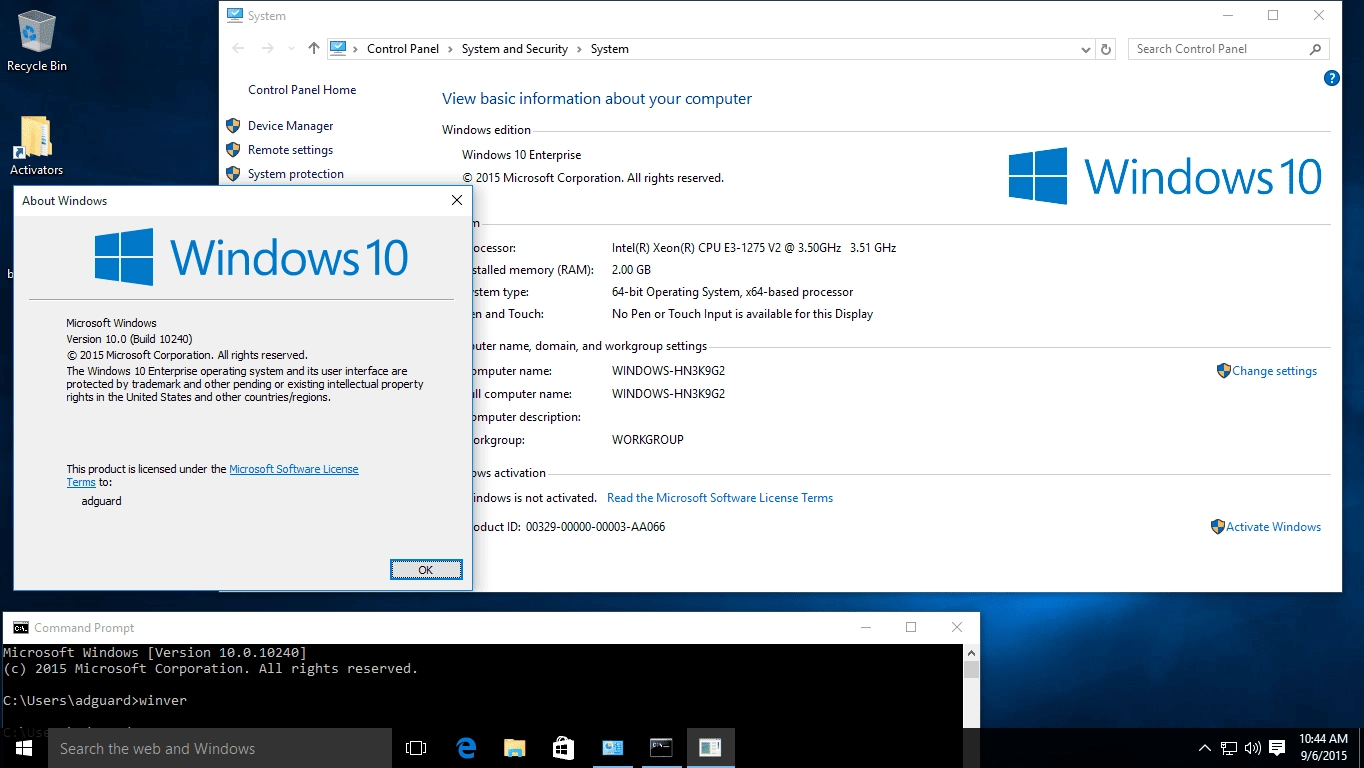Open the Start menu
The width and height of the screenshot is (1364, 768).
pyautogui.click(x=23, y=748)
